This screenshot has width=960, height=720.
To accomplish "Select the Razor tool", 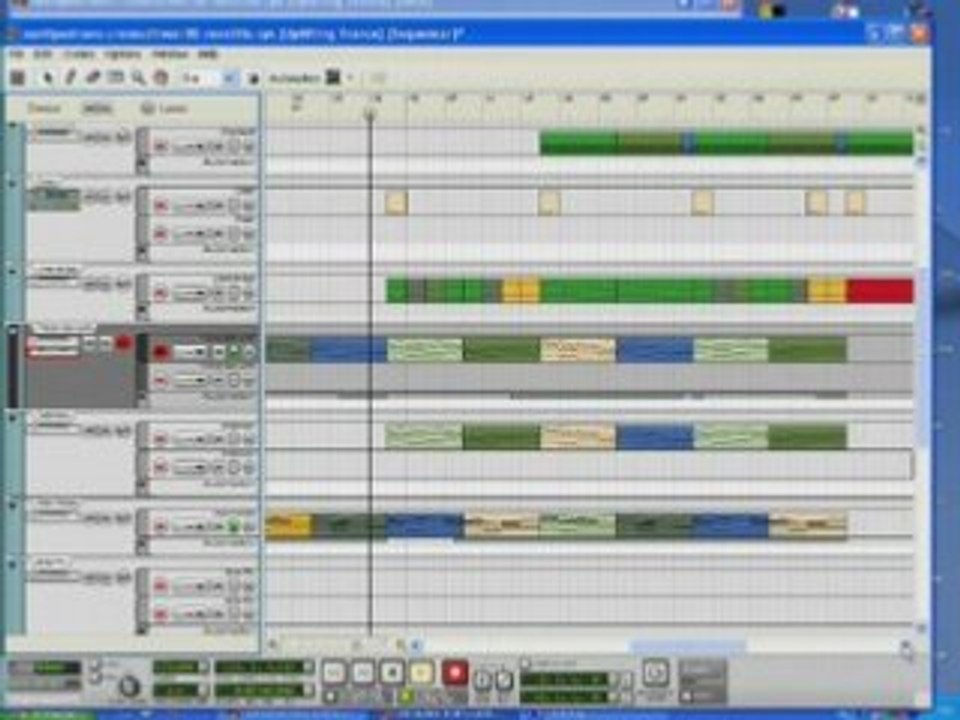I will [x=115, y=78].
